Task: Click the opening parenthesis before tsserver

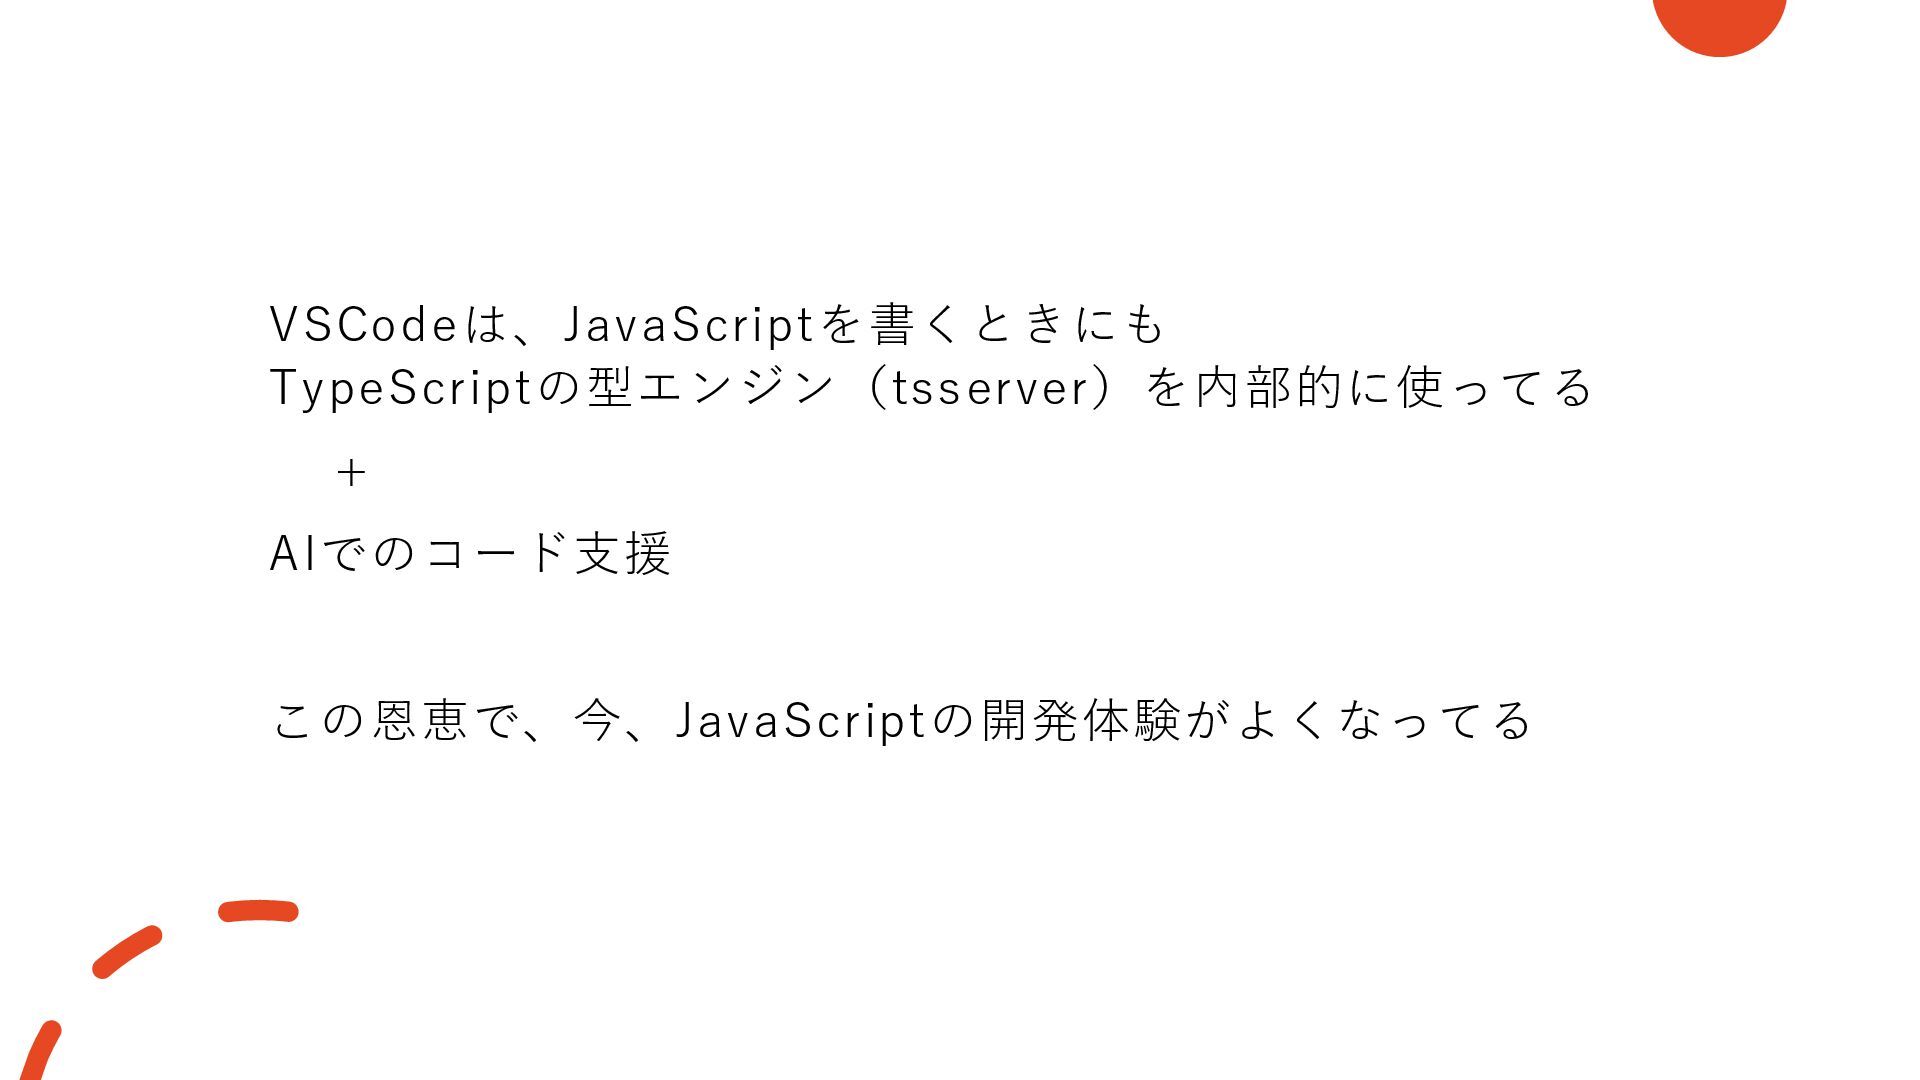Action: tap(876, 388)
